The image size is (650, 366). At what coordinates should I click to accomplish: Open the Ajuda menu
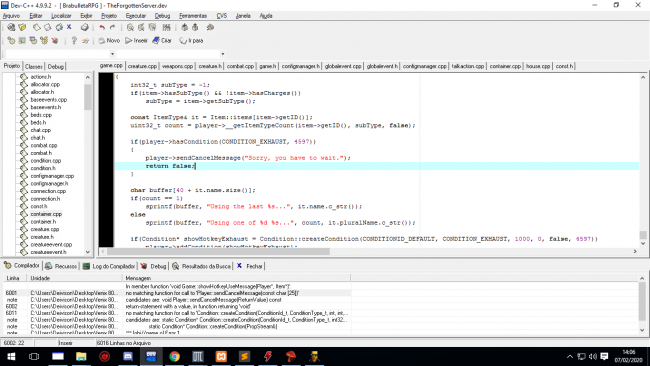[266, 16]
